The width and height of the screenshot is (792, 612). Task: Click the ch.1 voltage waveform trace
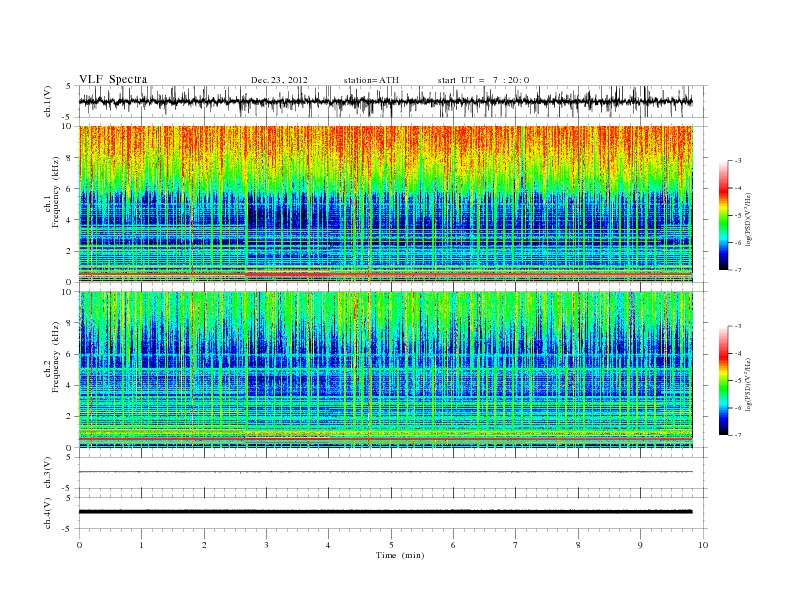click(385, 101)
